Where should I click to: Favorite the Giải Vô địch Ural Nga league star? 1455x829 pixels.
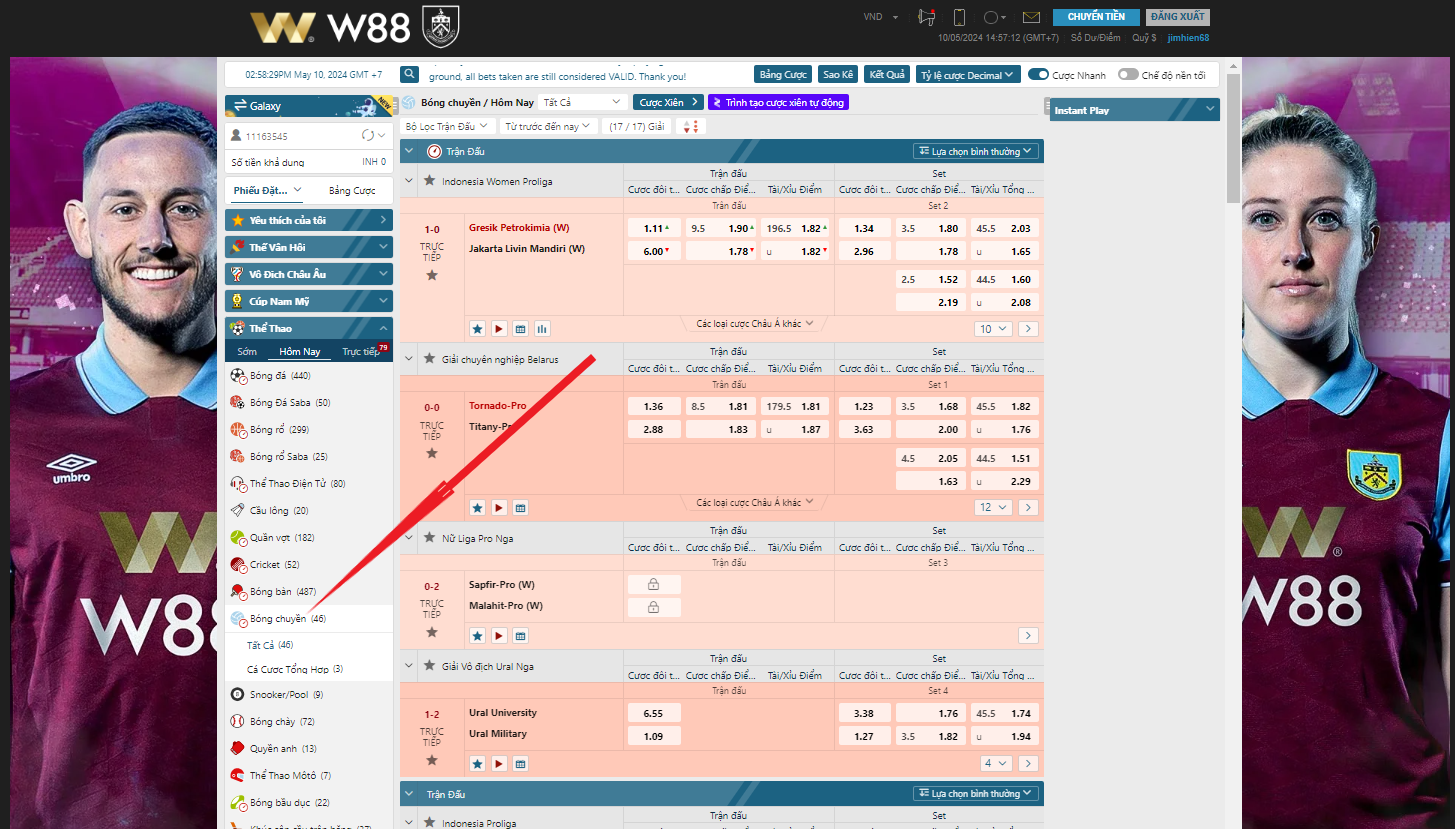(429, 666)
